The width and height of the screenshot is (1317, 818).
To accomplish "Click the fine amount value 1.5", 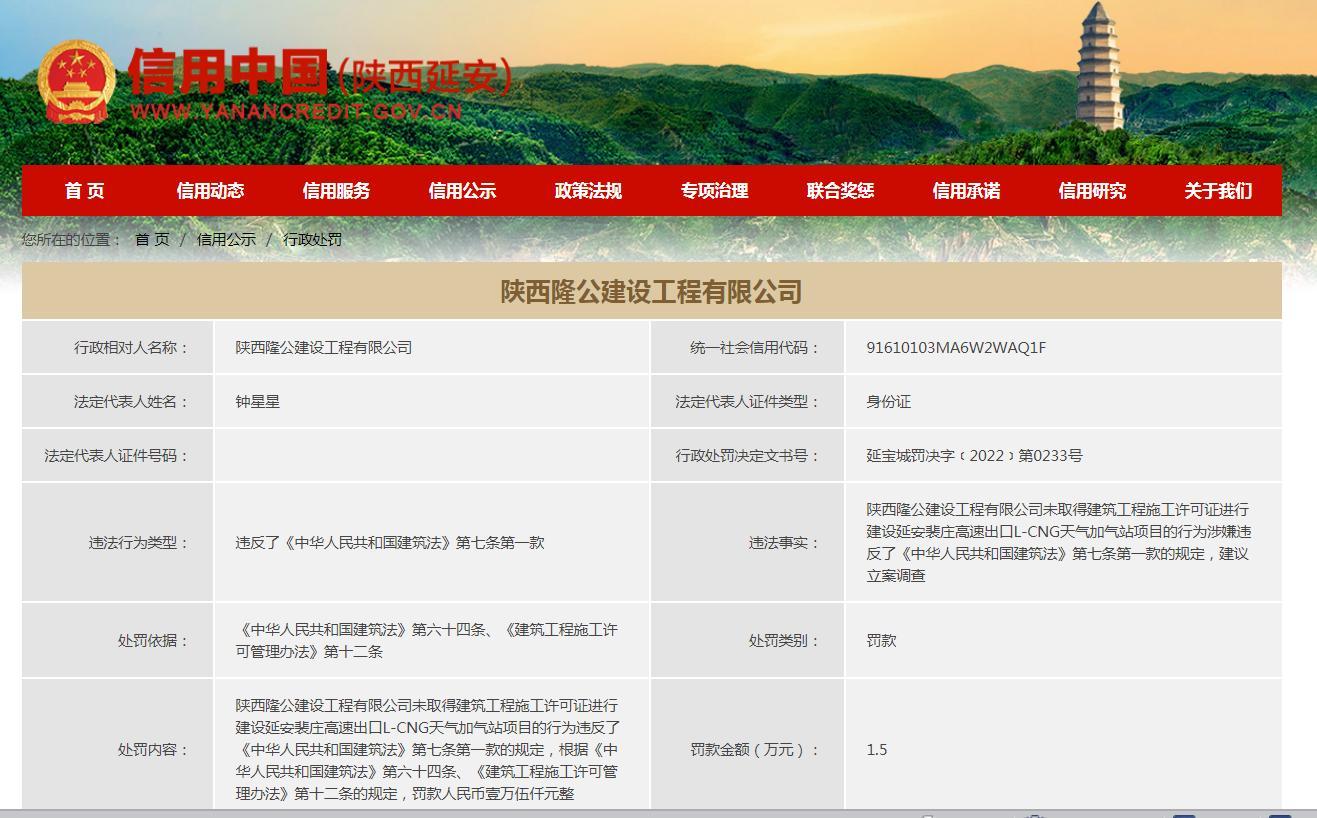I will coord(877,750).
